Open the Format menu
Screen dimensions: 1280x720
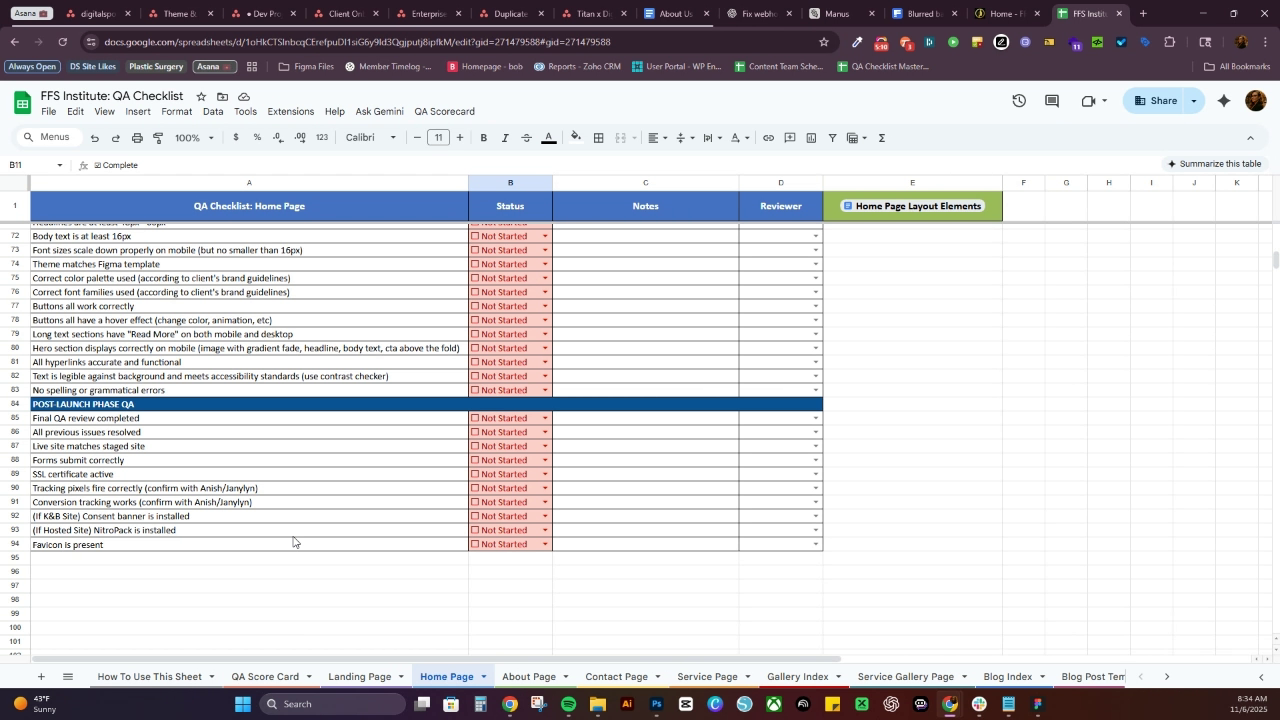[x=177, y=112]
